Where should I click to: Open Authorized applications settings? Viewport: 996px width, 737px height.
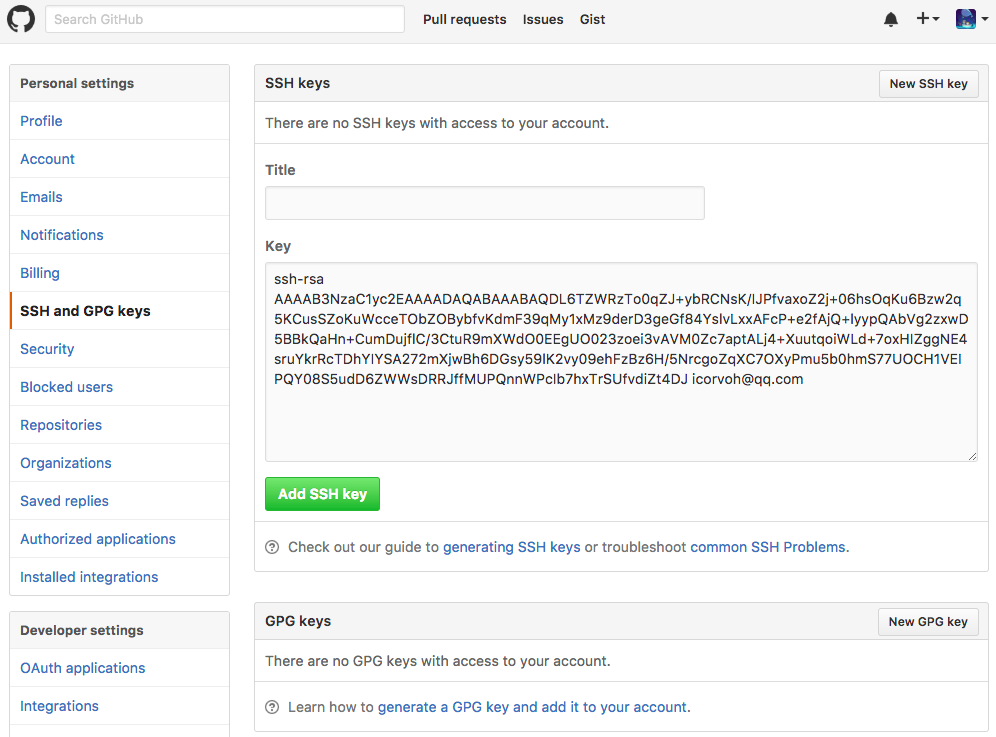click(x=119, y=539)
